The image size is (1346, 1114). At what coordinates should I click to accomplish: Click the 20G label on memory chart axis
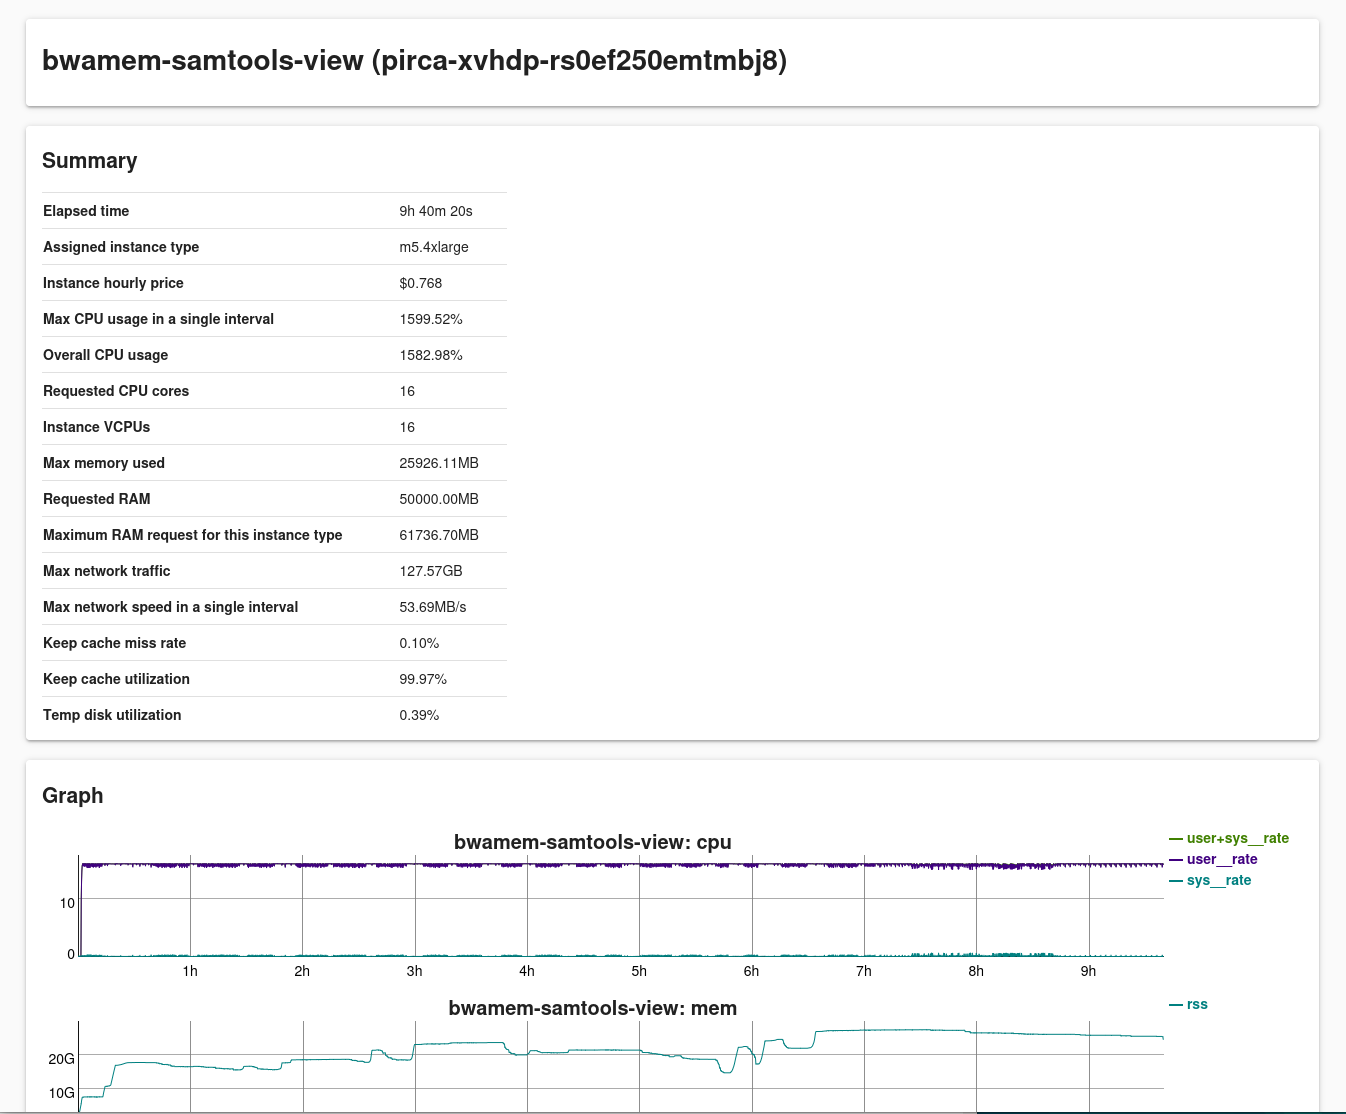61,1059
